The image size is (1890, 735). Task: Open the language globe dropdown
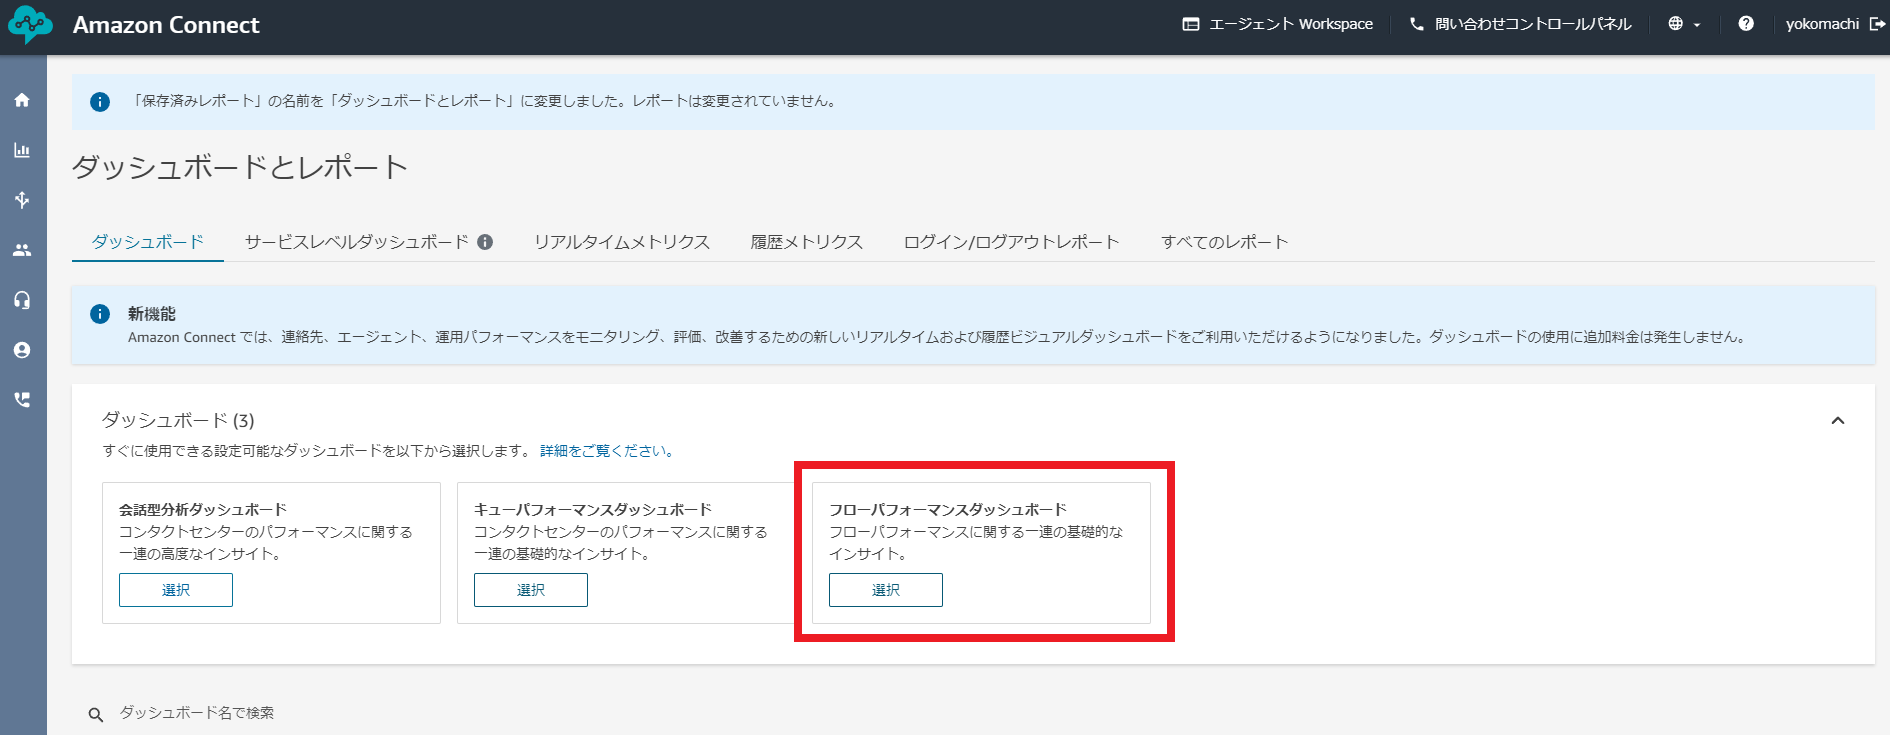1684,24
